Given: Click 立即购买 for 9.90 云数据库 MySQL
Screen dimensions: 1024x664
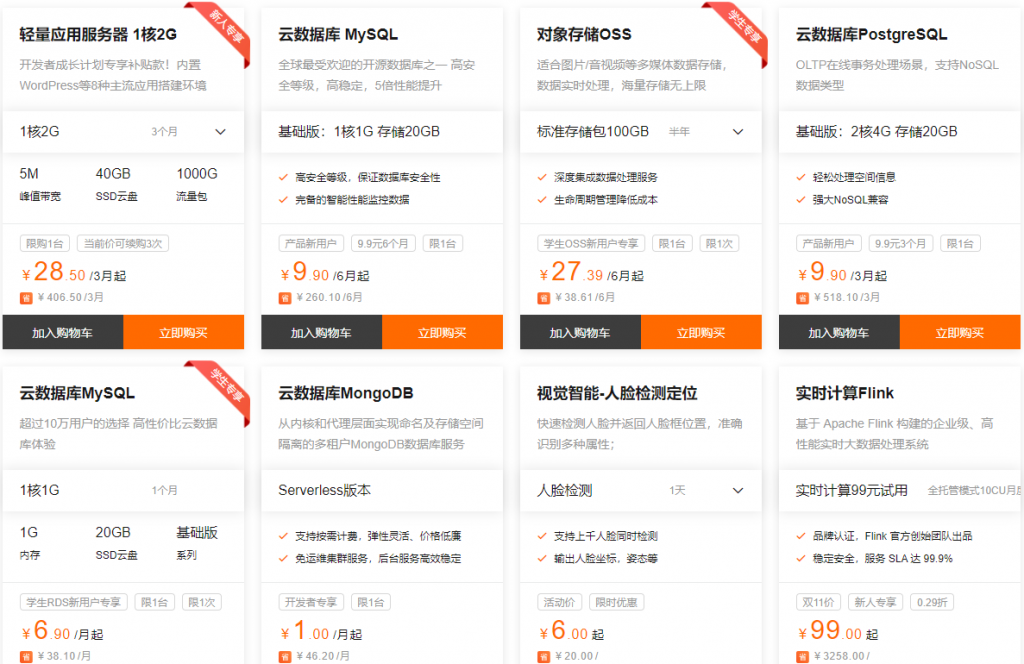Looking at the screenshot, I should pyautogui.click(x=442, y=332).
